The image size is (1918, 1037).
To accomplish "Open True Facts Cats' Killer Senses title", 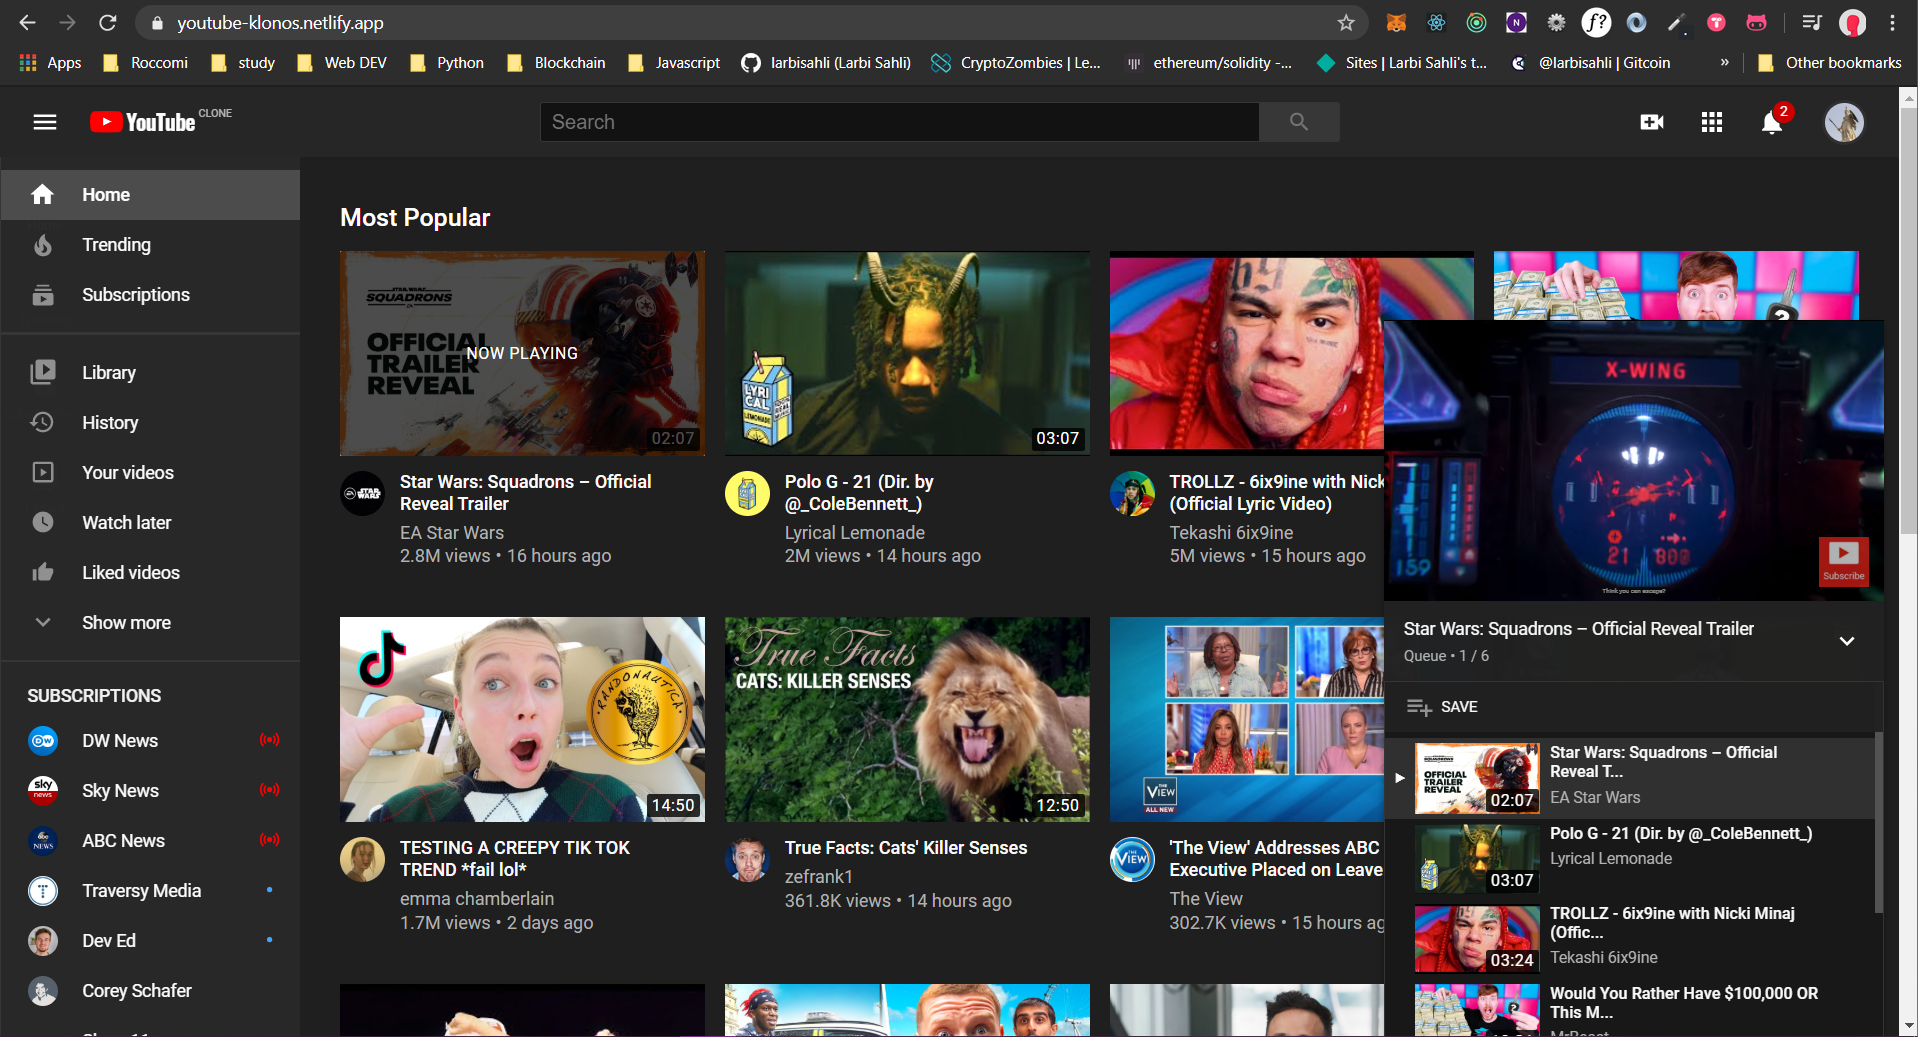I will [905, 847].
